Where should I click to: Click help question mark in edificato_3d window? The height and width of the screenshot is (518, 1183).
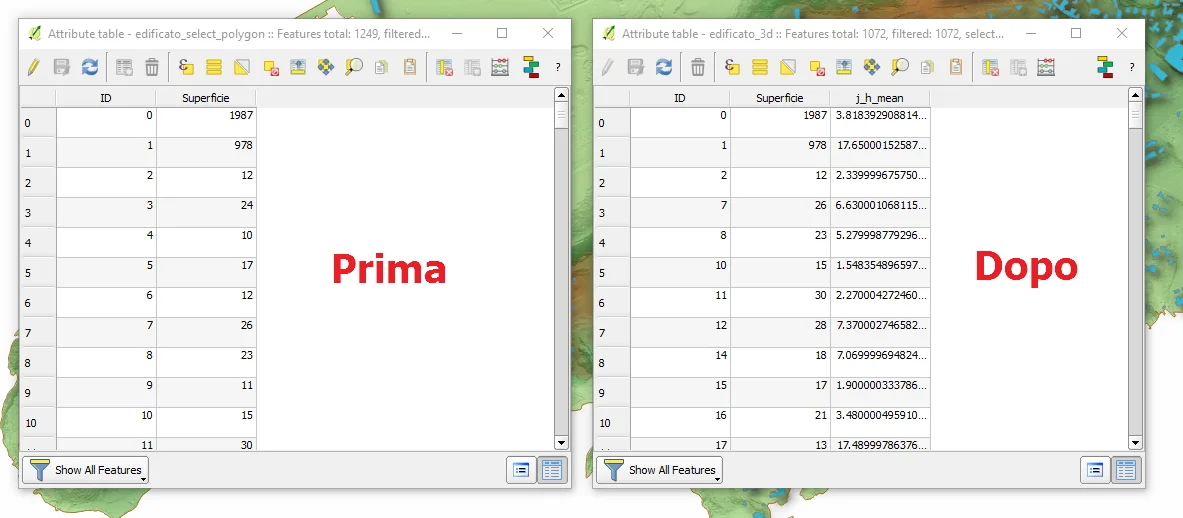[x=1132, y=67]
